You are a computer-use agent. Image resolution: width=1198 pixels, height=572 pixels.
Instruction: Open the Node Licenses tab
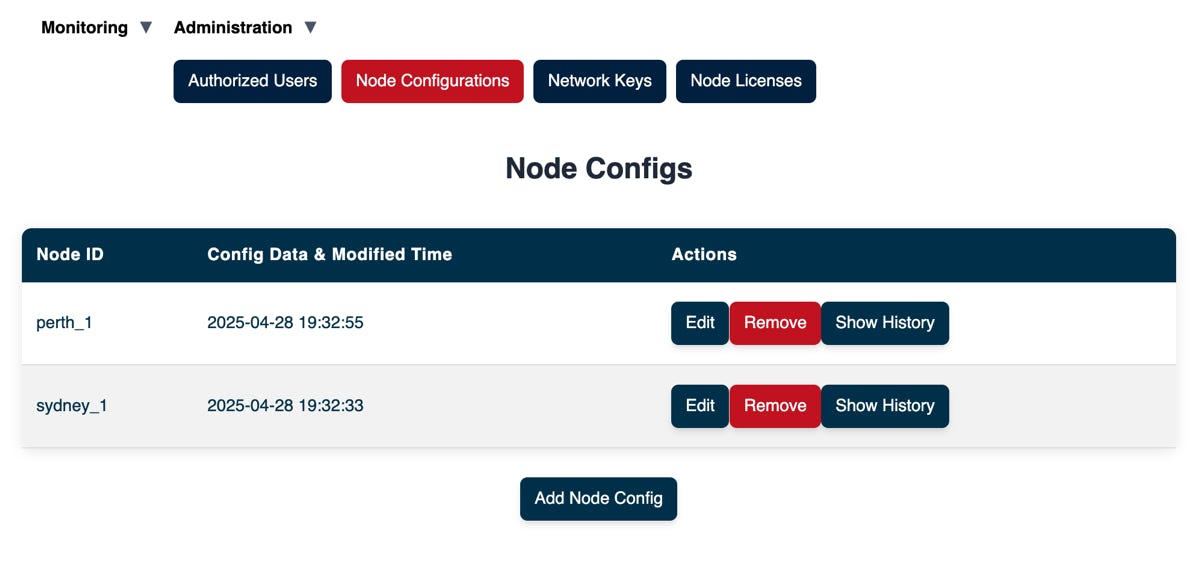point(746,81)
